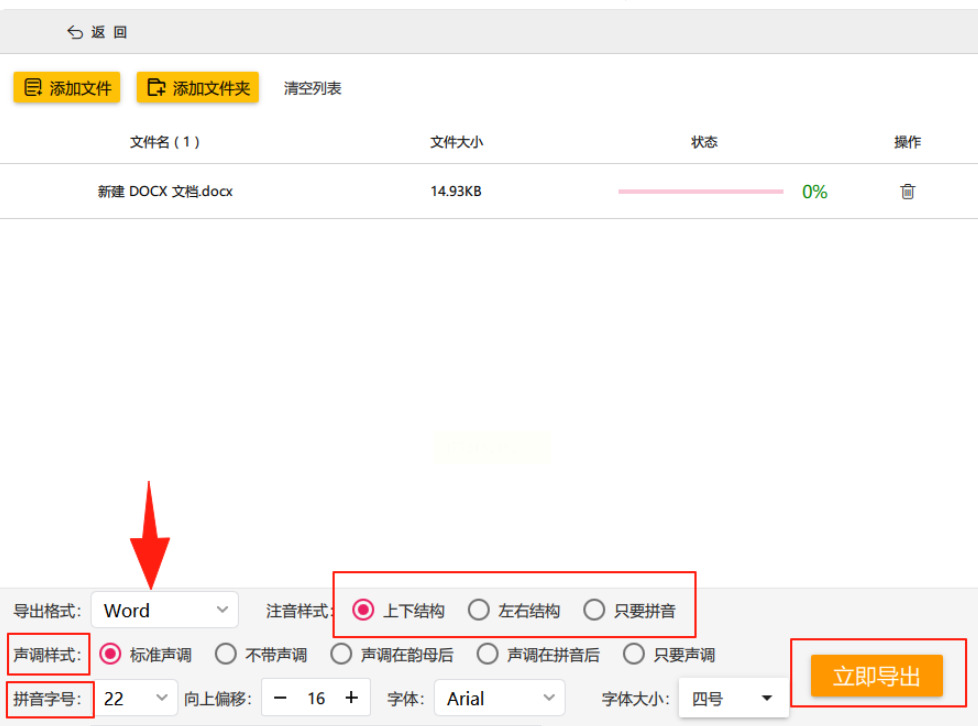
Task: Open the 导出格式 Word dropdown
Action: point(165,610)
